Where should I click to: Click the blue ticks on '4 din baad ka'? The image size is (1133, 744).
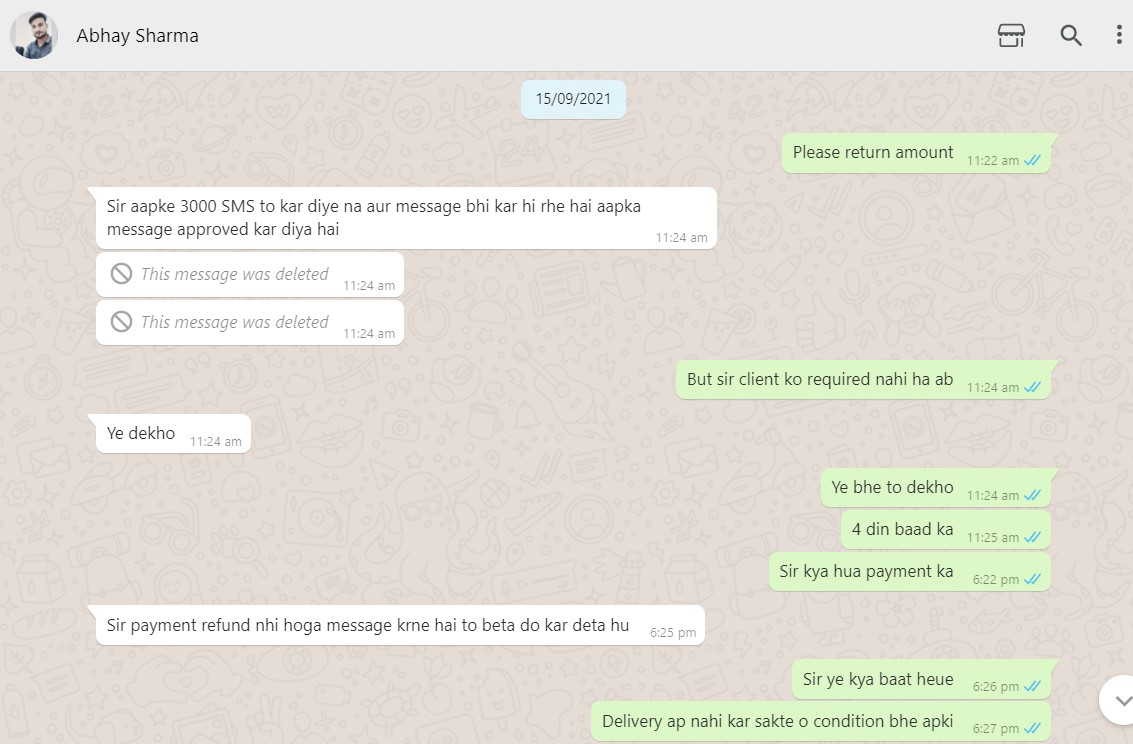point(1033,537)
